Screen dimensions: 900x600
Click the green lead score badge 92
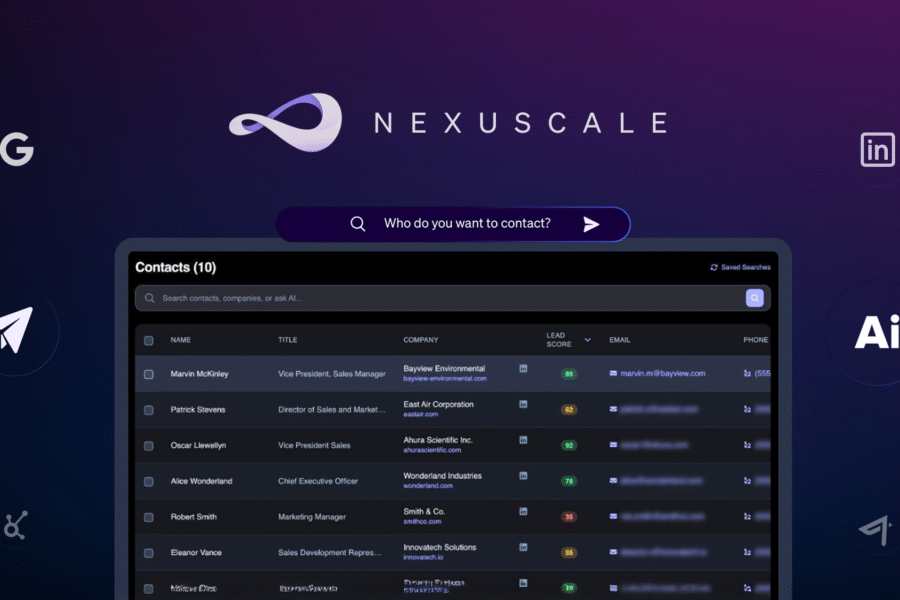click(x=569, y=445)
